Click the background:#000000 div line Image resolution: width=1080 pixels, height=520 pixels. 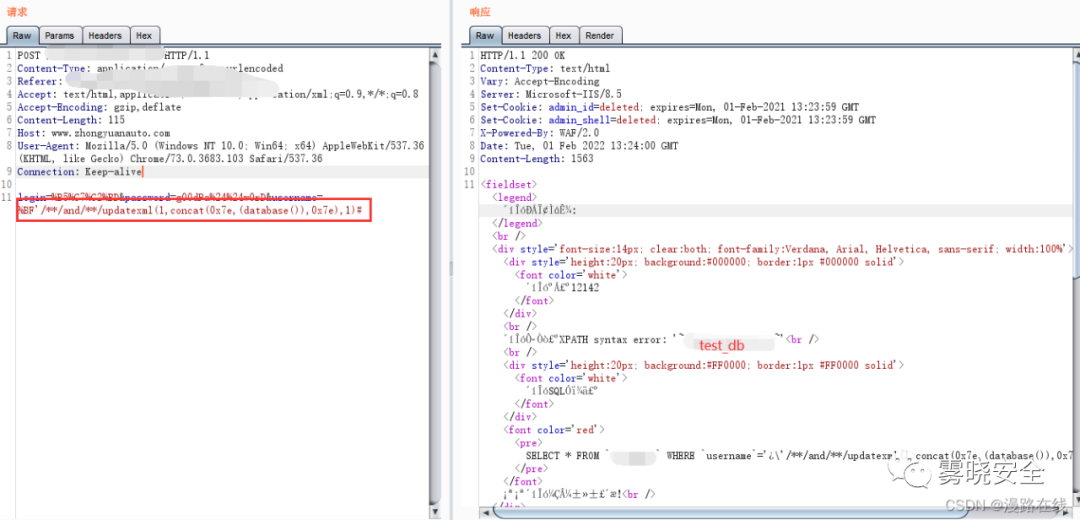[x=703, y=262]
